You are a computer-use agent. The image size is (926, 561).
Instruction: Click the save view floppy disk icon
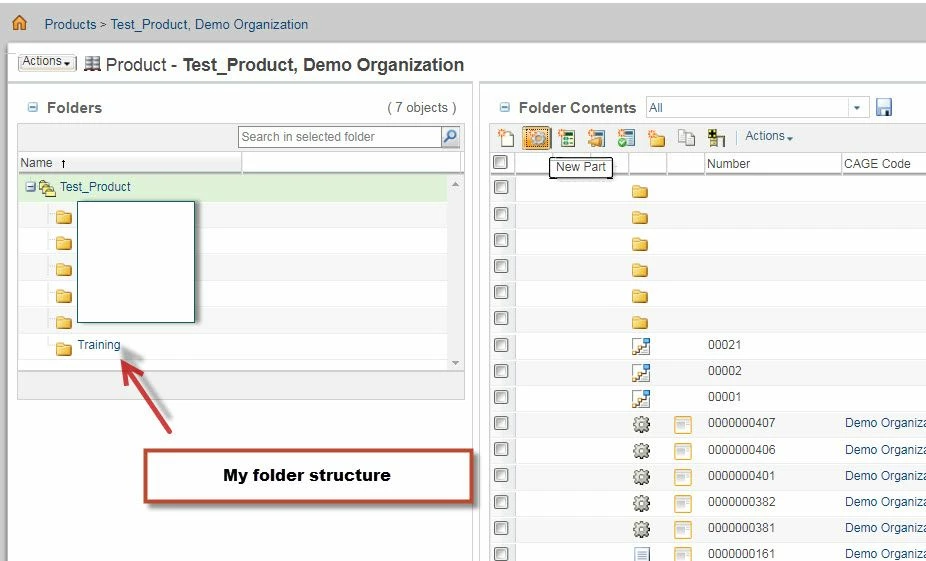coord(883,107)
